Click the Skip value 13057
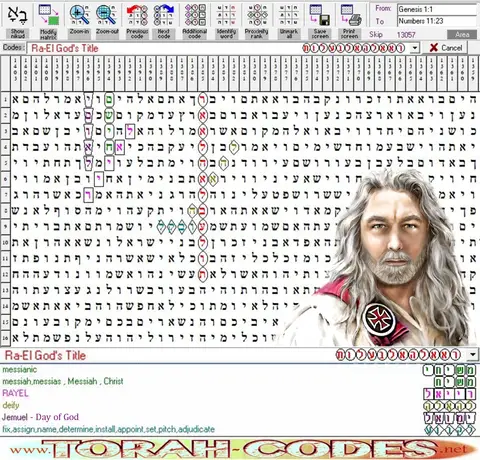 click(406, 34)
